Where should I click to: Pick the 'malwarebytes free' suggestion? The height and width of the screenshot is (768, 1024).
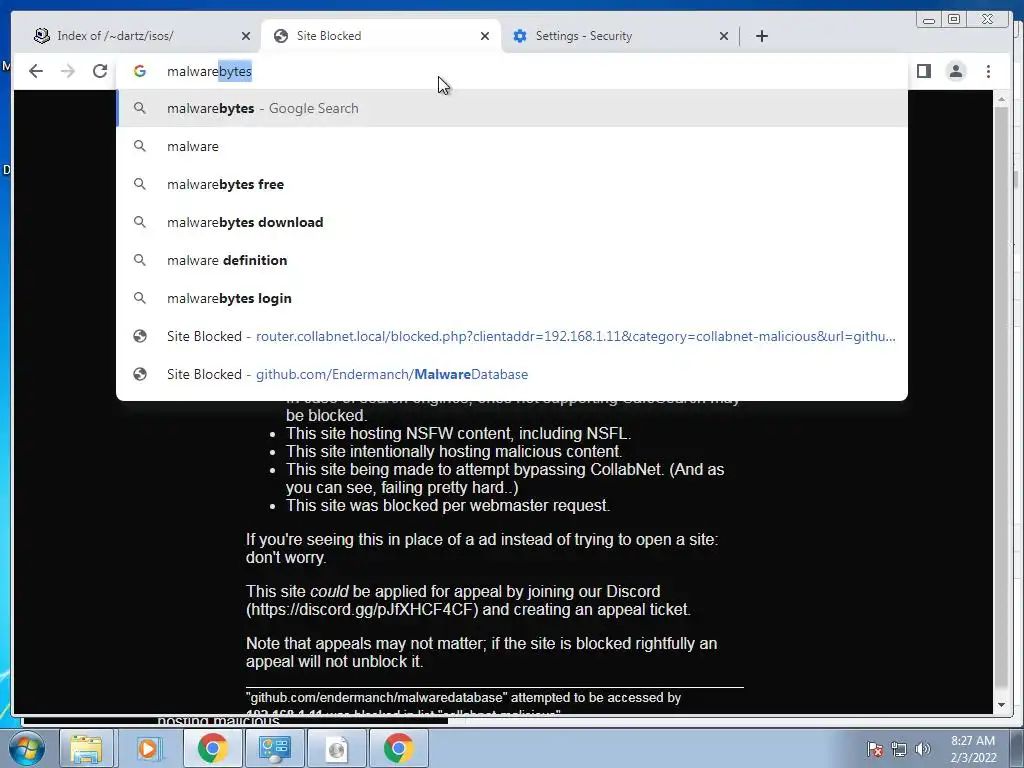pyautogui.click(x=511, y=184)
